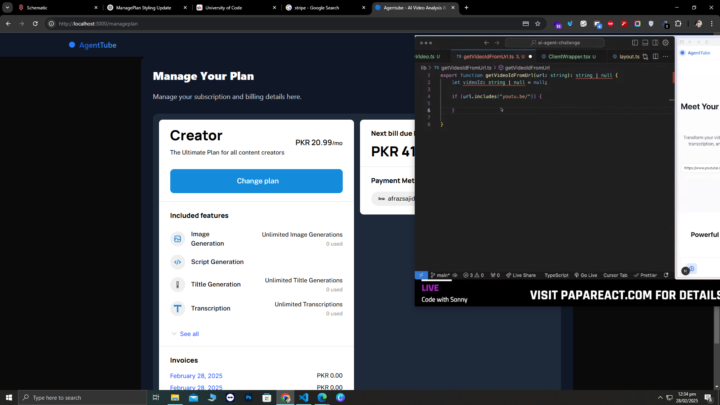The width and height of the screenshot is (720, 405).
Task: Click the Change plan button
Action: pos(256,181)
